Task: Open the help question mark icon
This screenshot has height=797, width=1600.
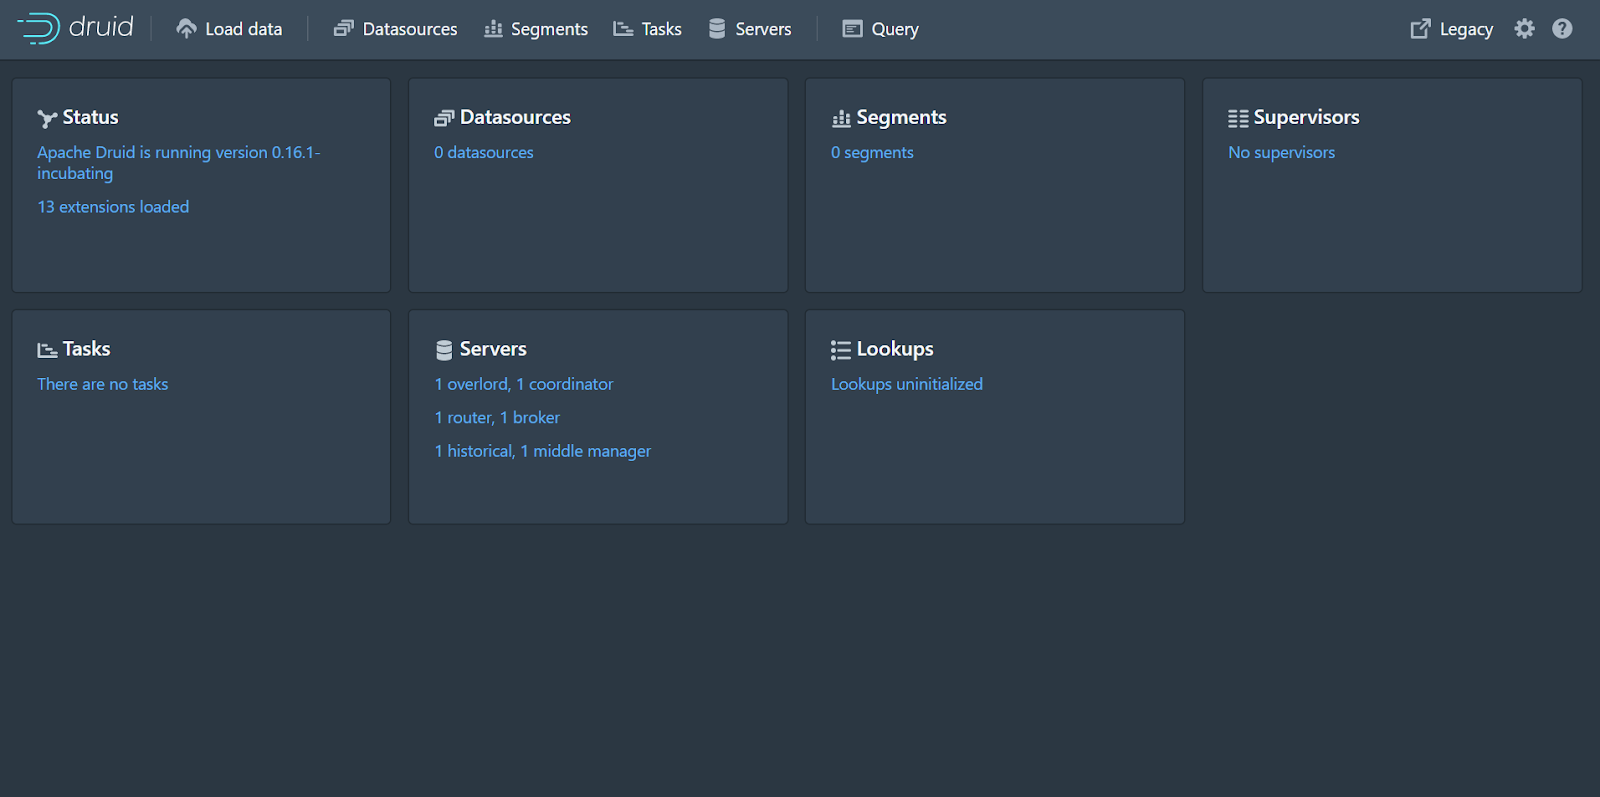Action: pyautogui.click(x=1562, y=29)
